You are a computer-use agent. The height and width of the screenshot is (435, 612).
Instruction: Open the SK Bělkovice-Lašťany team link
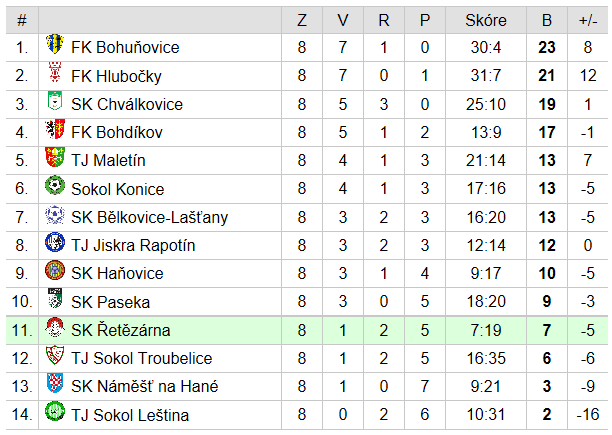tap(149, 217)
